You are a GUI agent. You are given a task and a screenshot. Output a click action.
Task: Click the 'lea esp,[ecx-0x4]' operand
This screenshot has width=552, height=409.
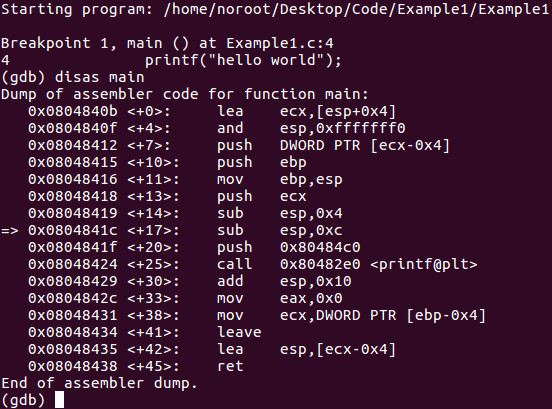click(338, 350)
